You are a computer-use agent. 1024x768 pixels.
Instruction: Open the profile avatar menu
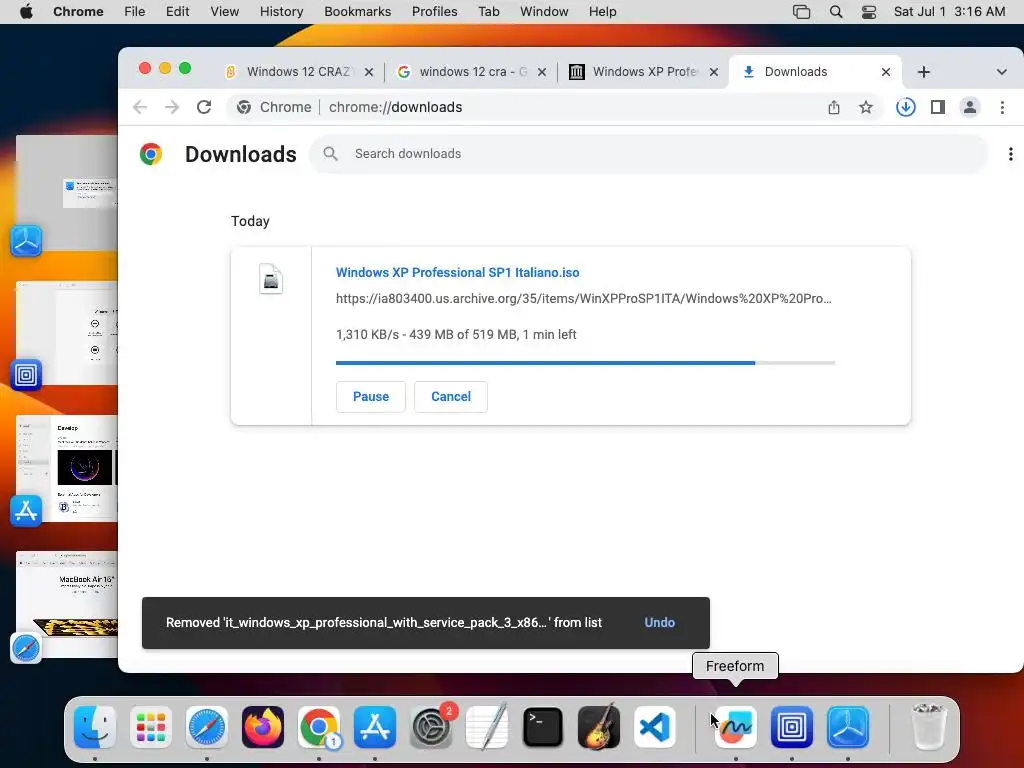click(x=970, y=107)
